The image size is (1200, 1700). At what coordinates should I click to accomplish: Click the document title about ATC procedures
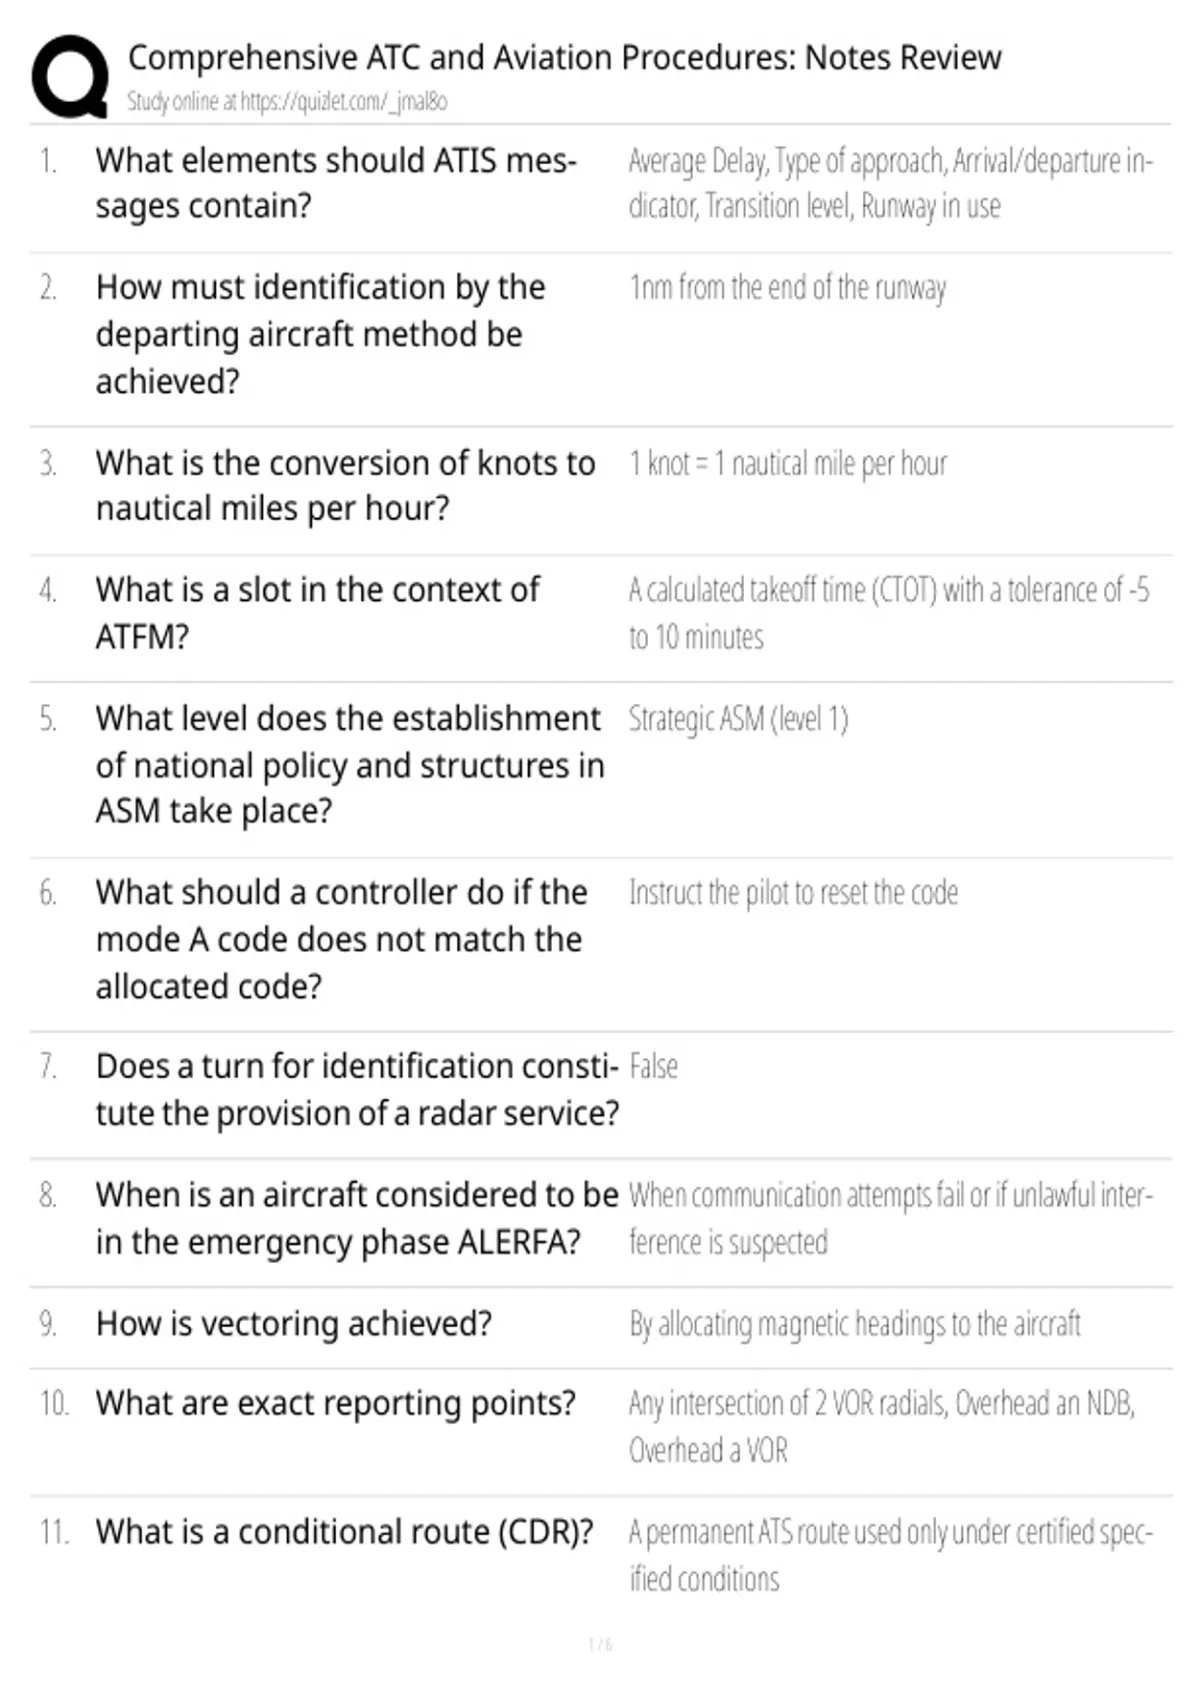(564, 58)
